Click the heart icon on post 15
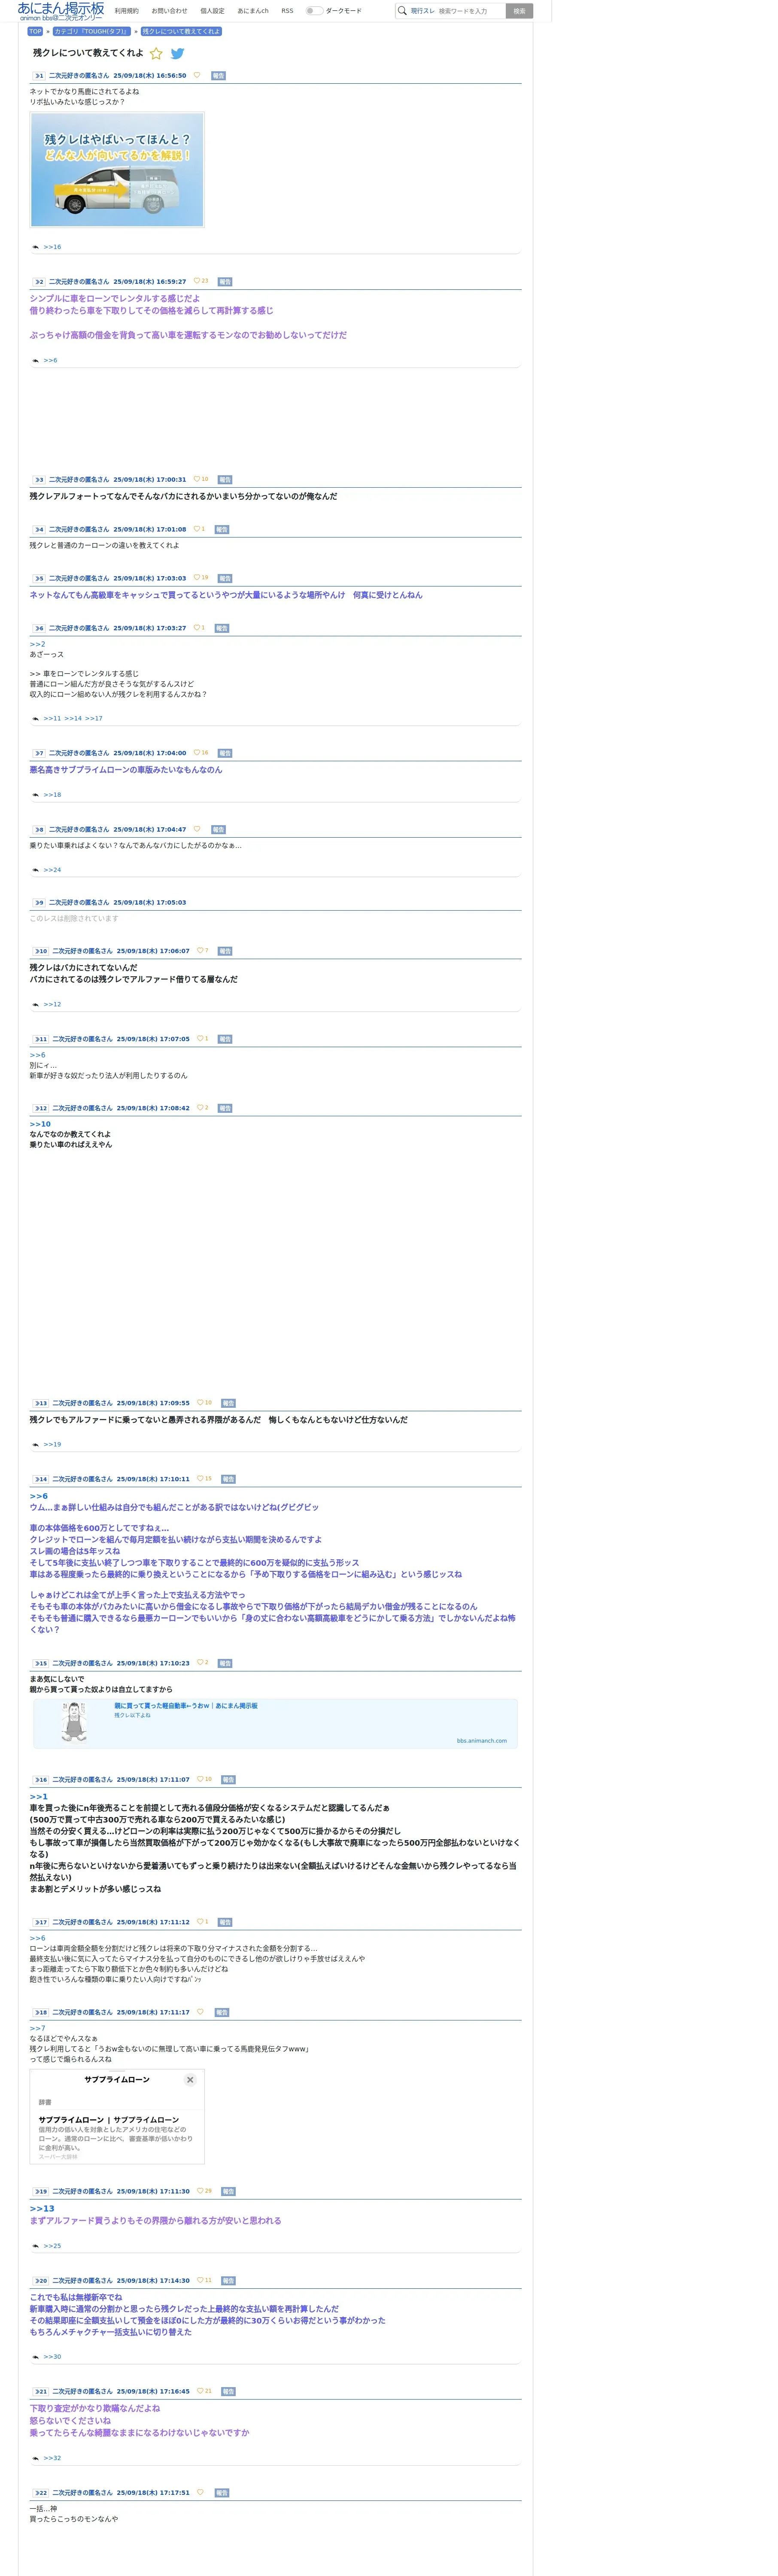 pyautogui.click(x=200, y=1663)
